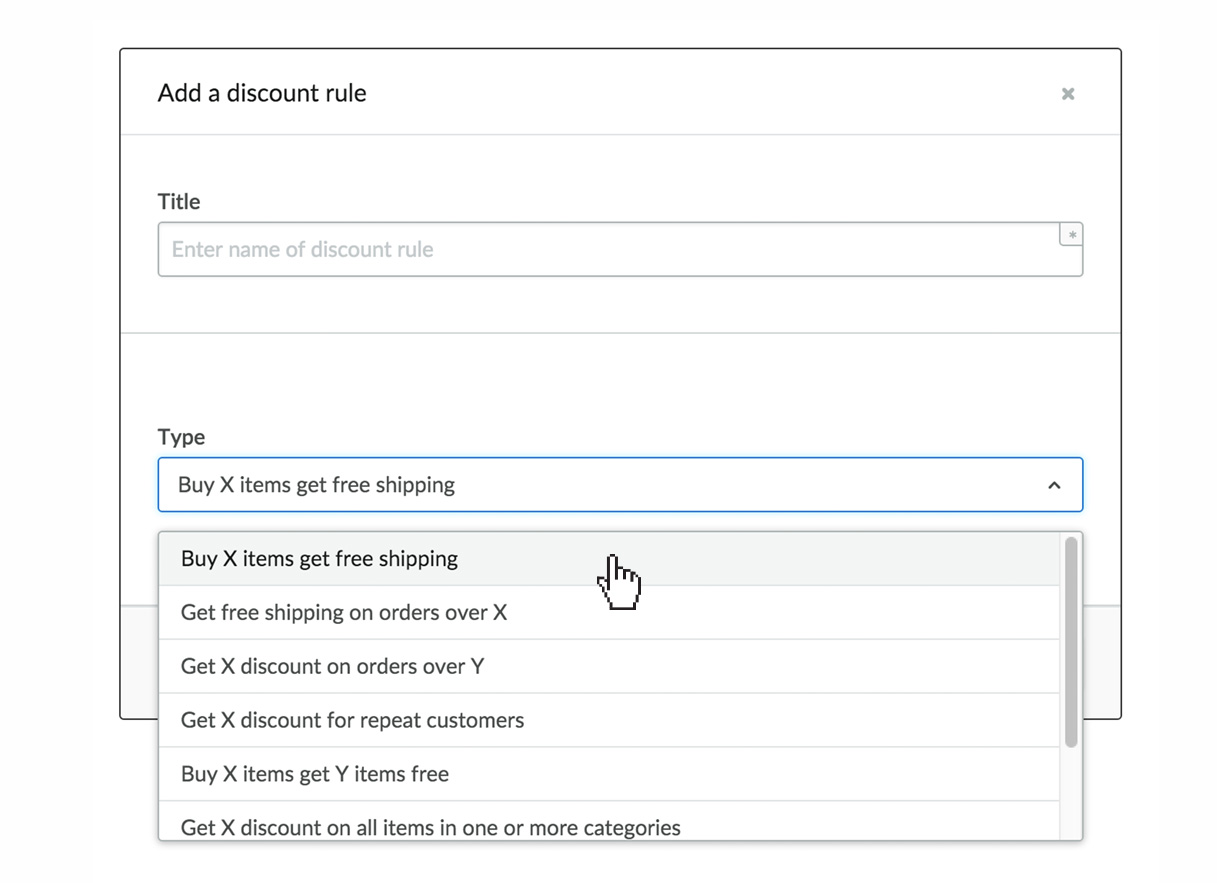The height and width of the screenshot is (883, 1217).
Task: Click the "Title" field label
Action: pyautogui.click(x=179, y=202)
